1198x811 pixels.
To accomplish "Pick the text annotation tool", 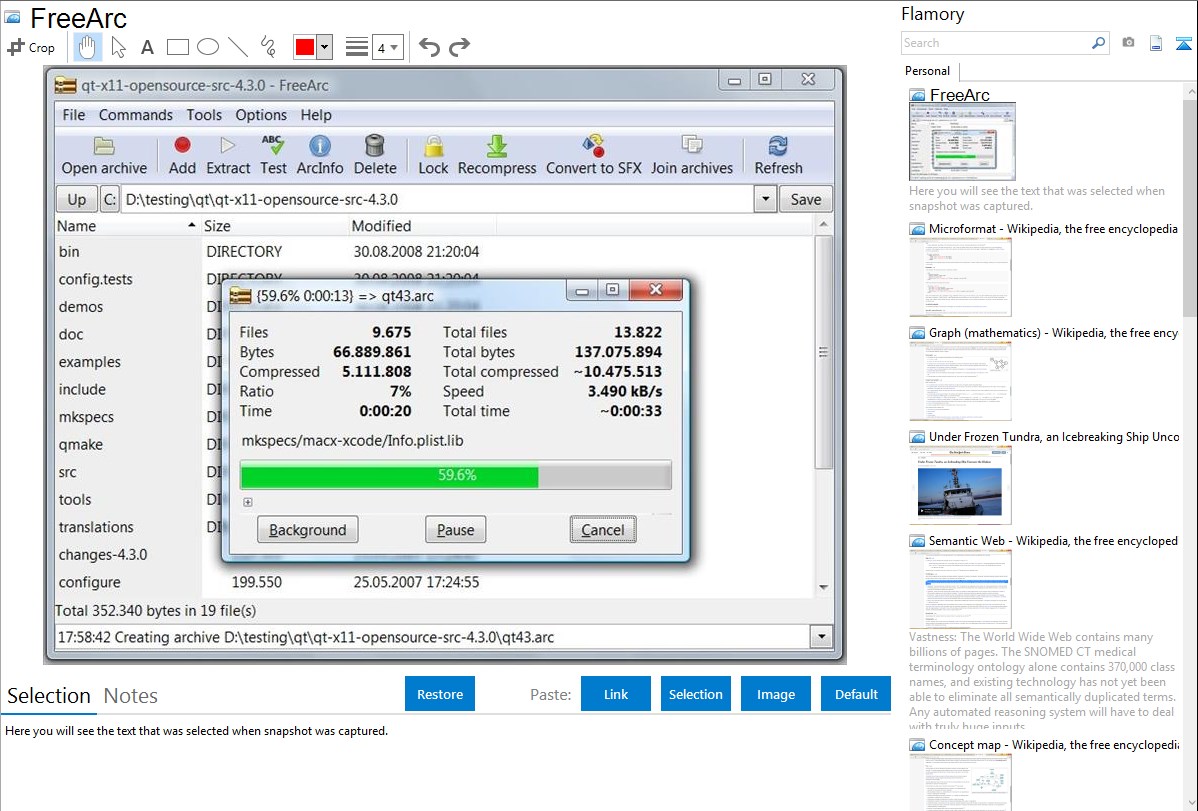I will tap(147, 47).
